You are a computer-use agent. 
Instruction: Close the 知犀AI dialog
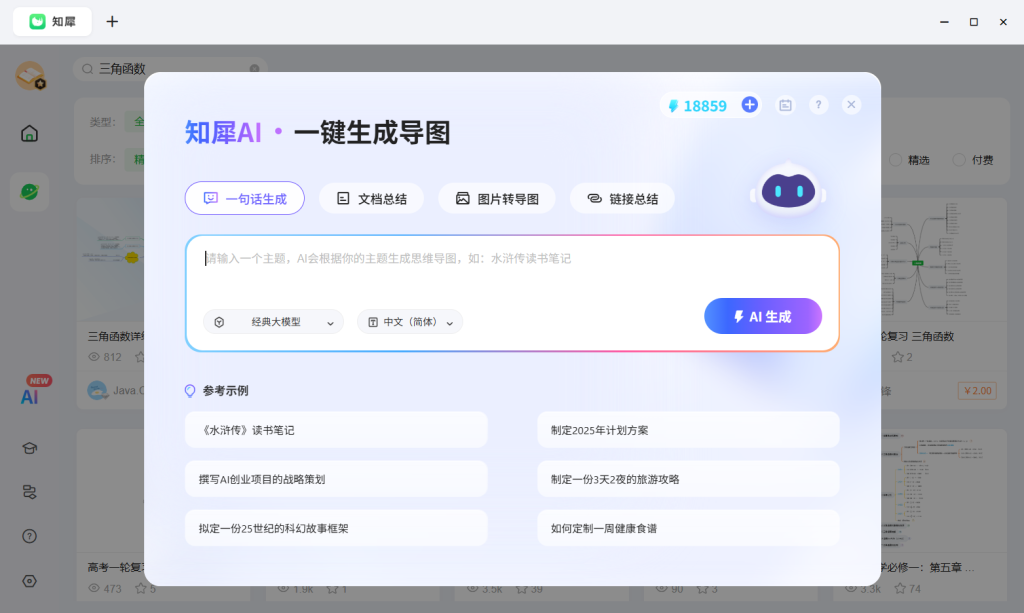[852, 104]
